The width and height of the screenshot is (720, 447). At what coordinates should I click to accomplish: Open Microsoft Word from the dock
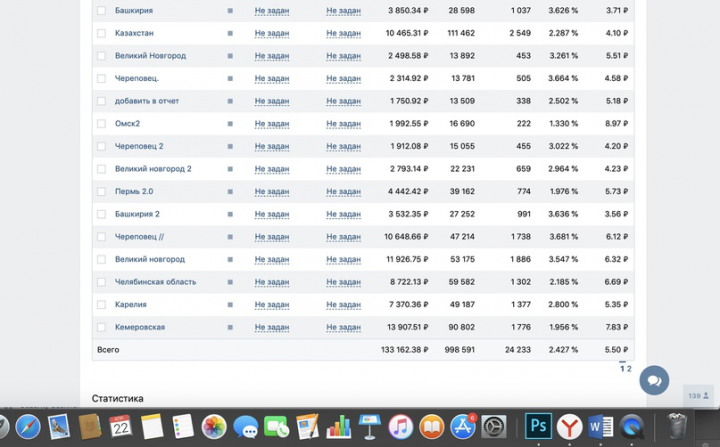click(x=601, y=427)
